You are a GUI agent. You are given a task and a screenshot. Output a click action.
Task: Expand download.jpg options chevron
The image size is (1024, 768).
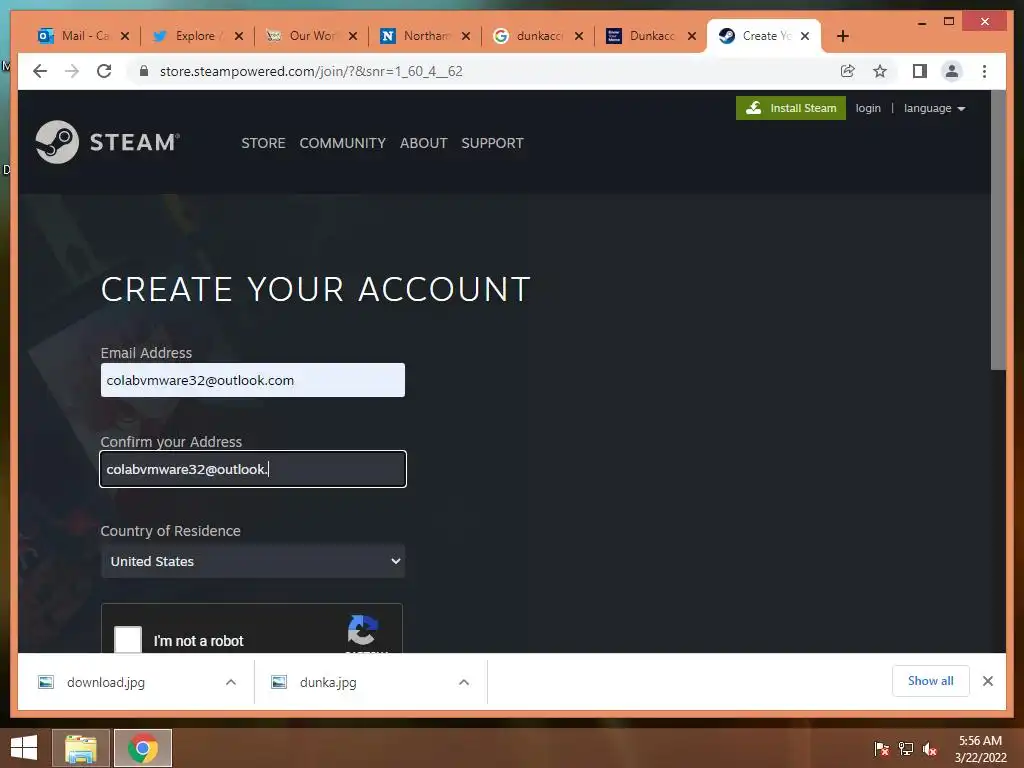pyautogui.click(x=231, y=682)
